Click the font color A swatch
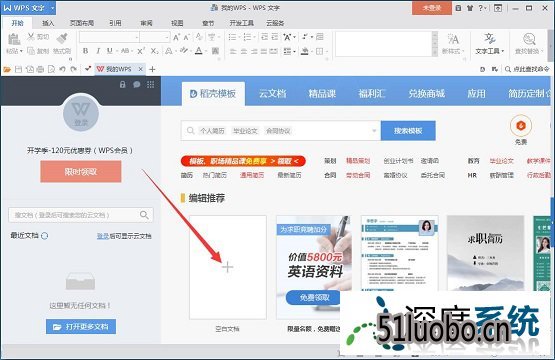This screenshot has height=360, width=555. [199, 51]
